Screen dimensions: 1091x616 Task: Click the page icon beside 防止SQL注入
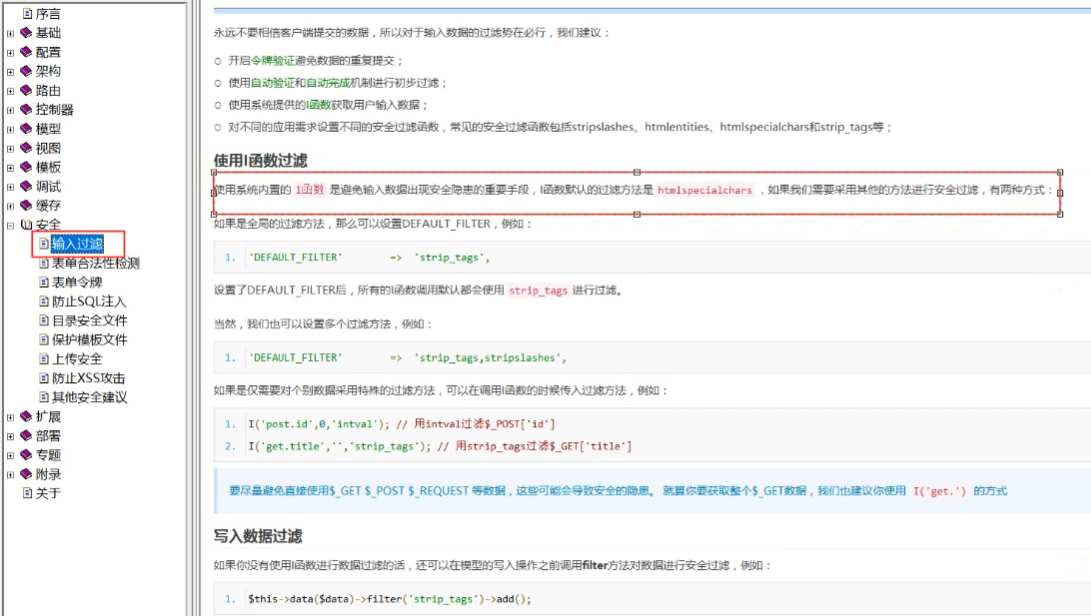pyautogui.click(x=44, y=301)
